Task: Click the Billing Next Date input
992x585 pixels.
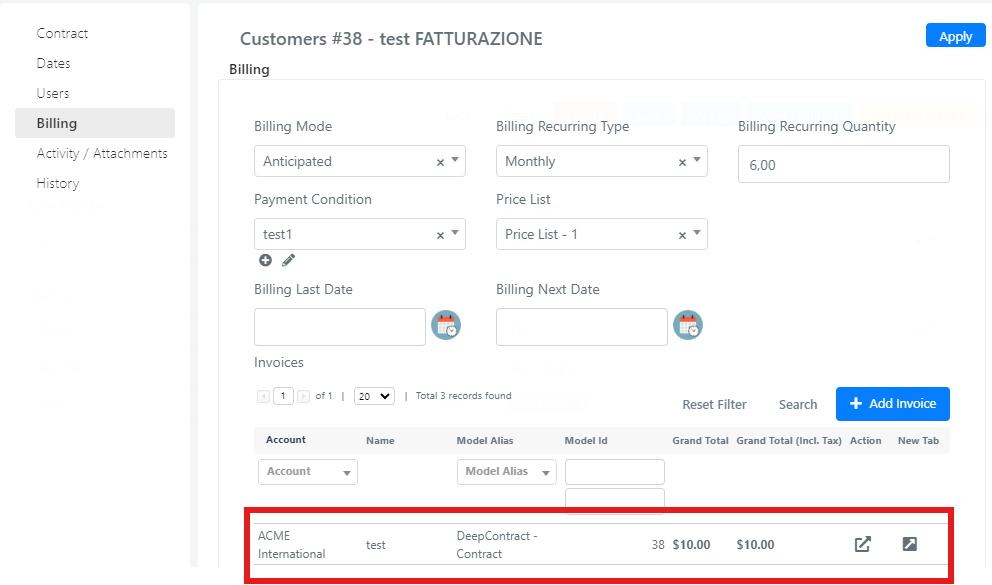Action: click(581, 327)
